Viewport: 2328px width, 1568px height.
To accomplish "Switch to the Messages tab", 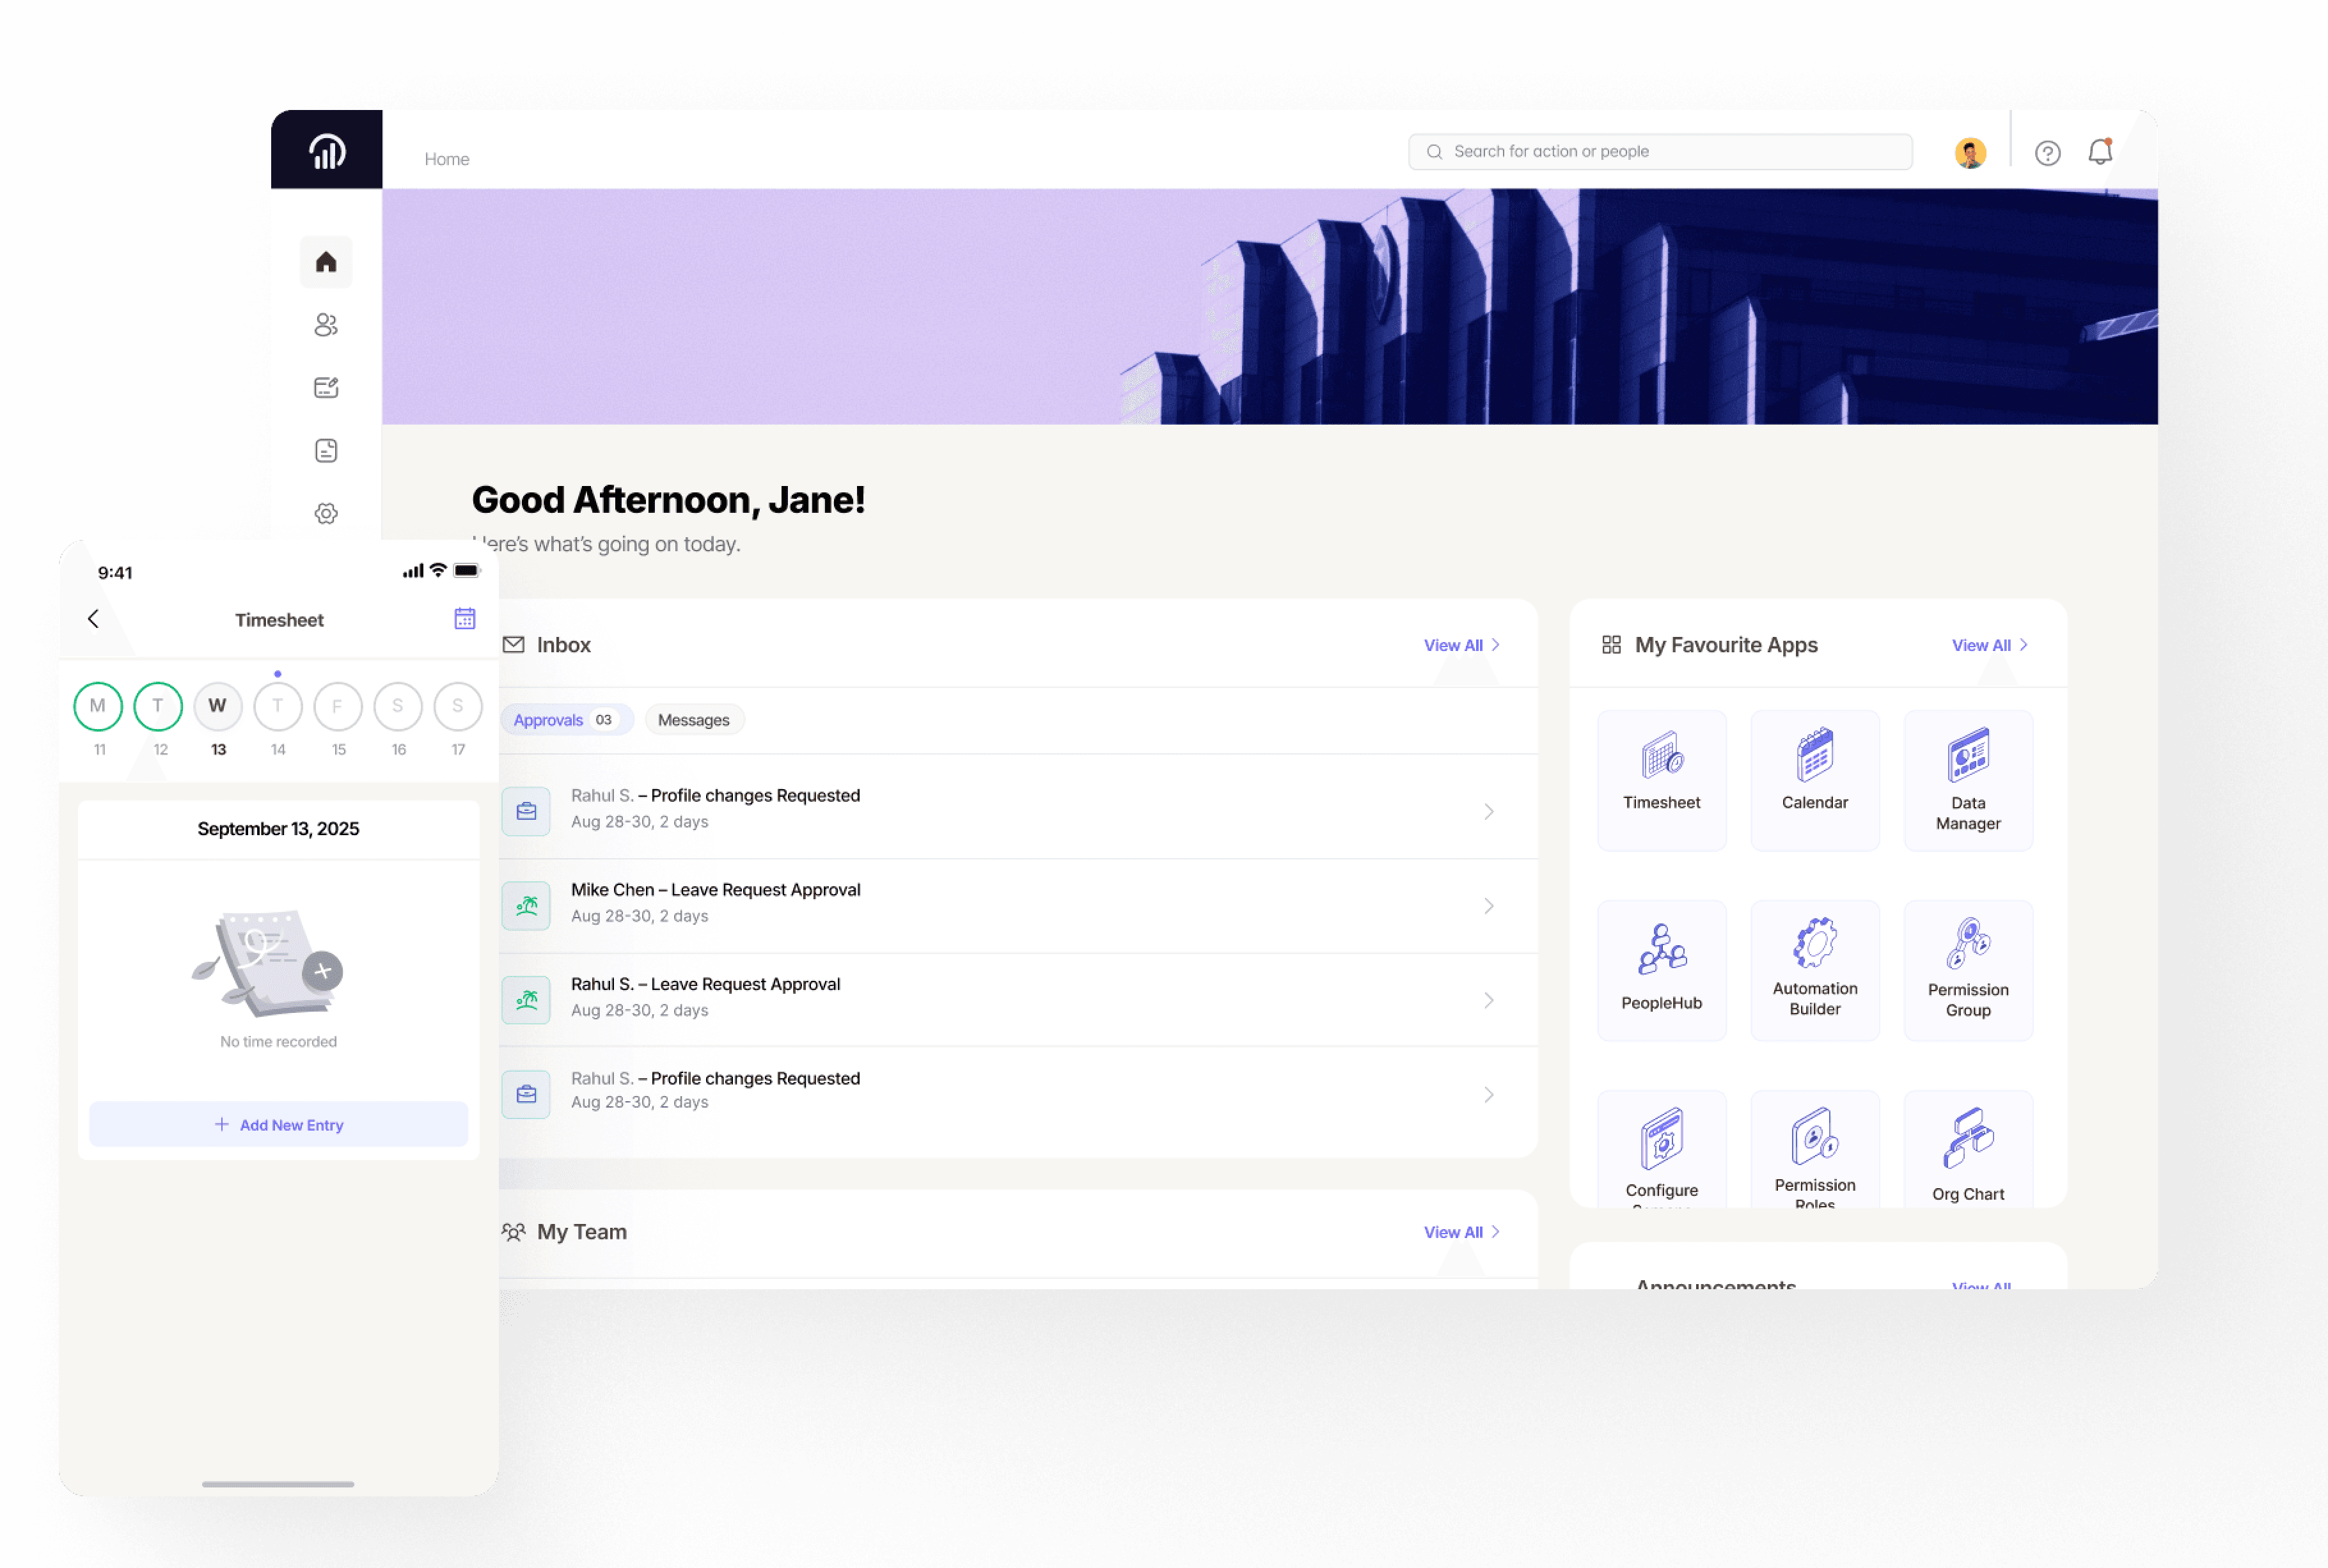I will pyautogui.click(x=693, y=720).
